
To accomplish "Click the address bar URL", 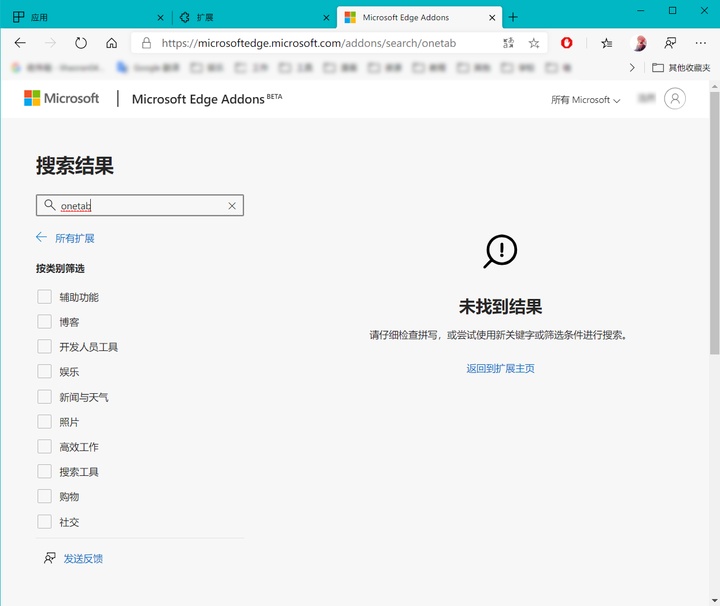I will coord(309,43).
